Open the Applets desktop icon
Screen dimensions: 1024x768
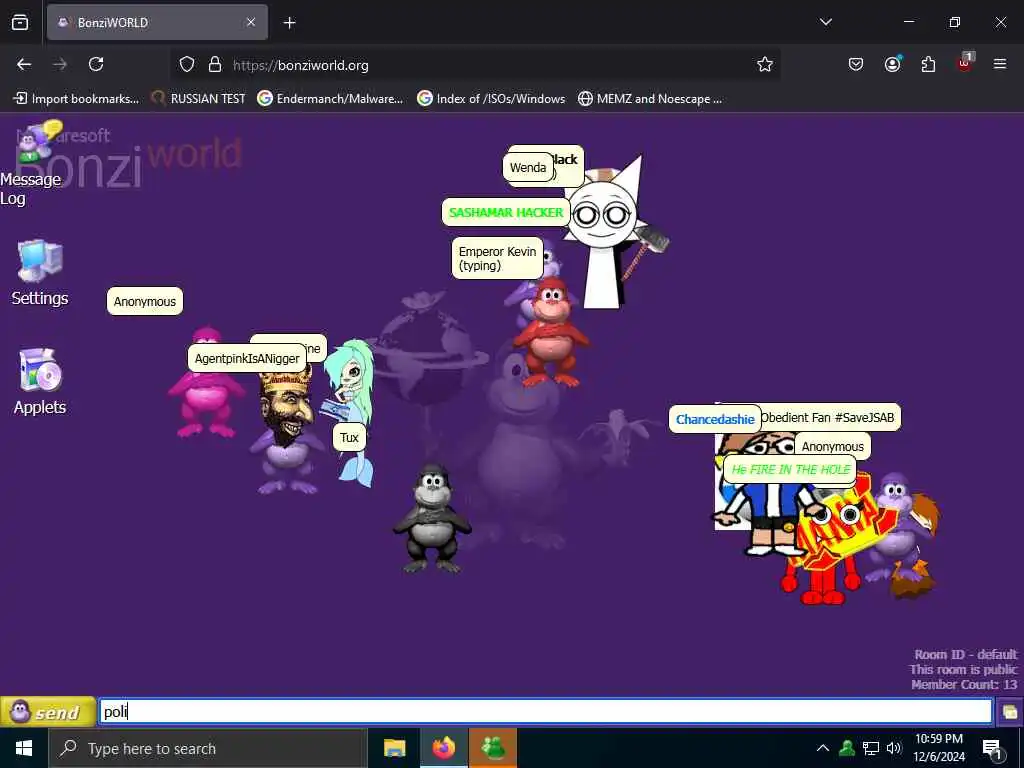click(39, 382)
